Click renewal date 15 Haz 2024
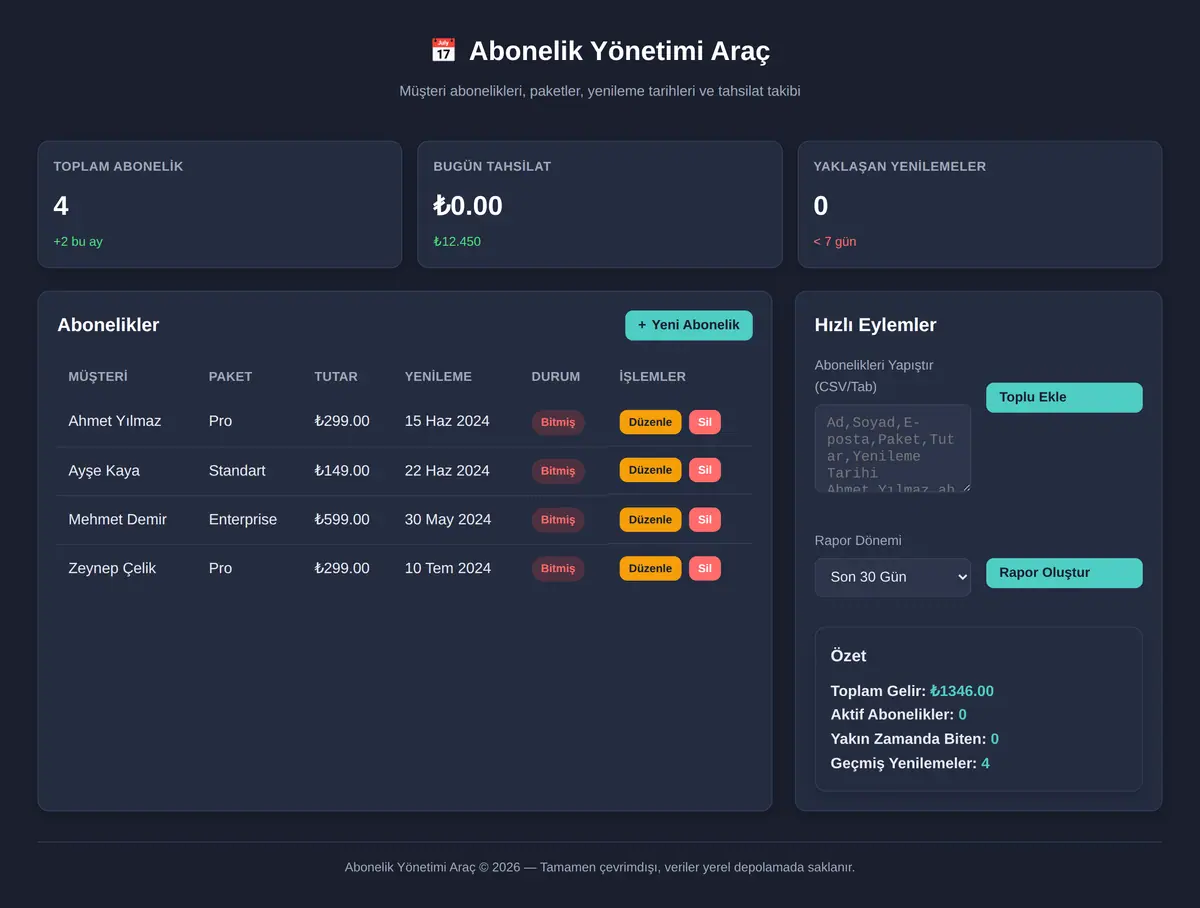The image size is (1200, 908). [x=447, y=421]
